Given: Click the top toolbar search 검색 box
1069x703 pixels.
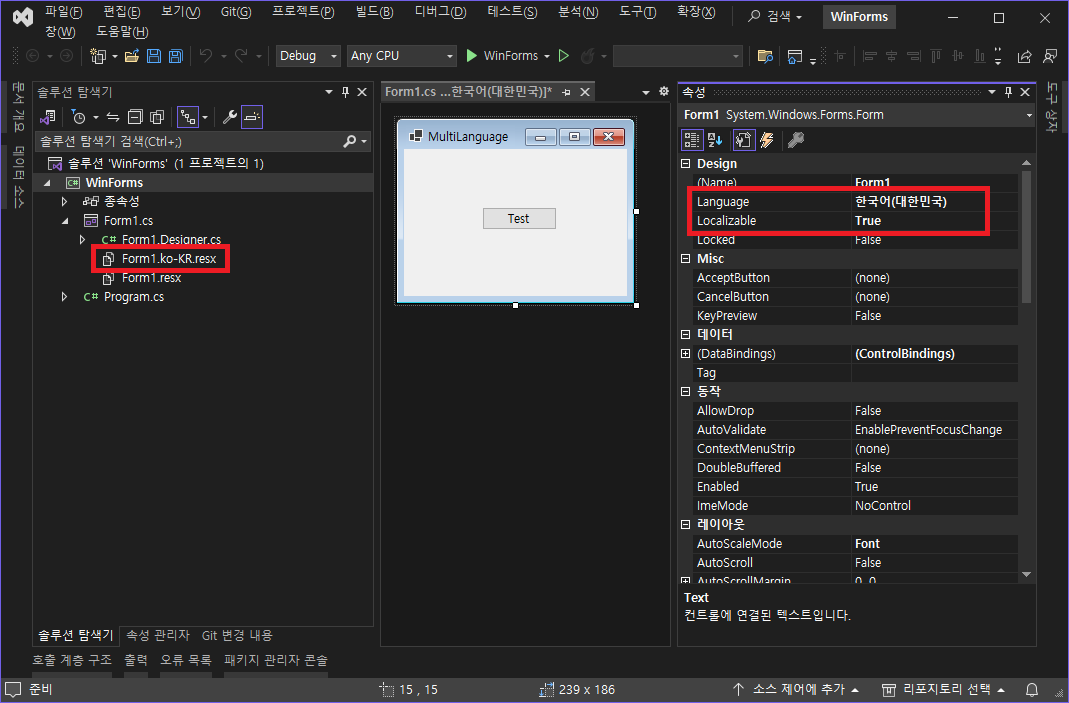Looking at the screenshot, I should click(776, 16).
